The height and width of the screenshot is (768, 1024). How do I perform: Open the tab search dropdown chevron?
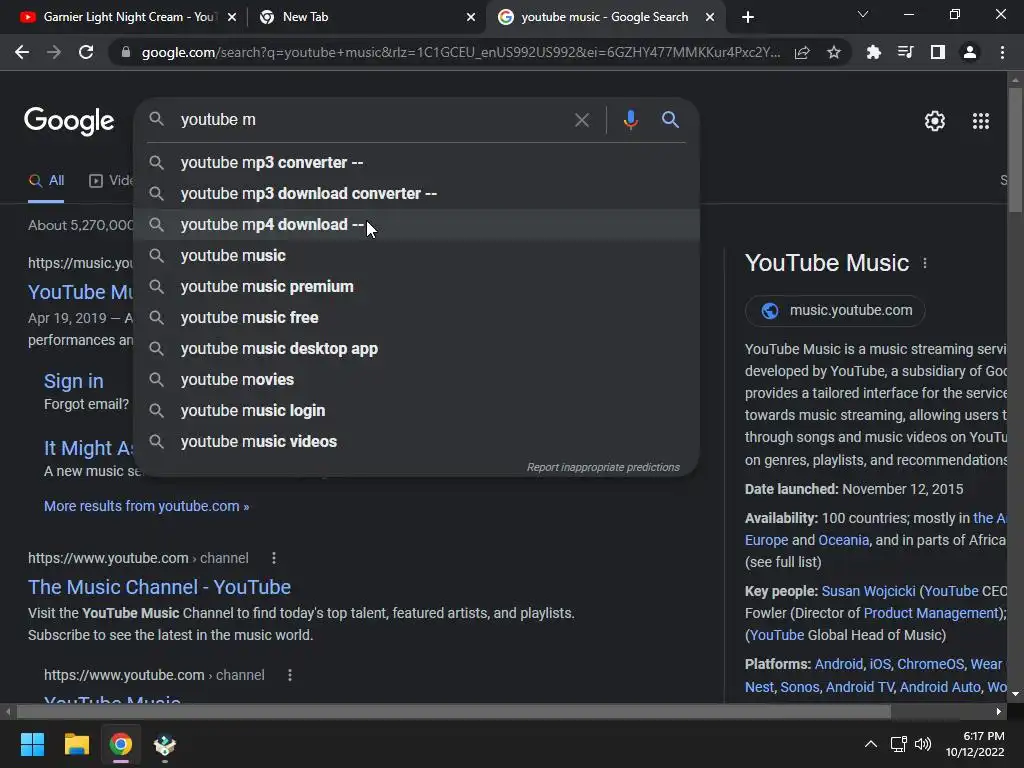coord(863,14)
